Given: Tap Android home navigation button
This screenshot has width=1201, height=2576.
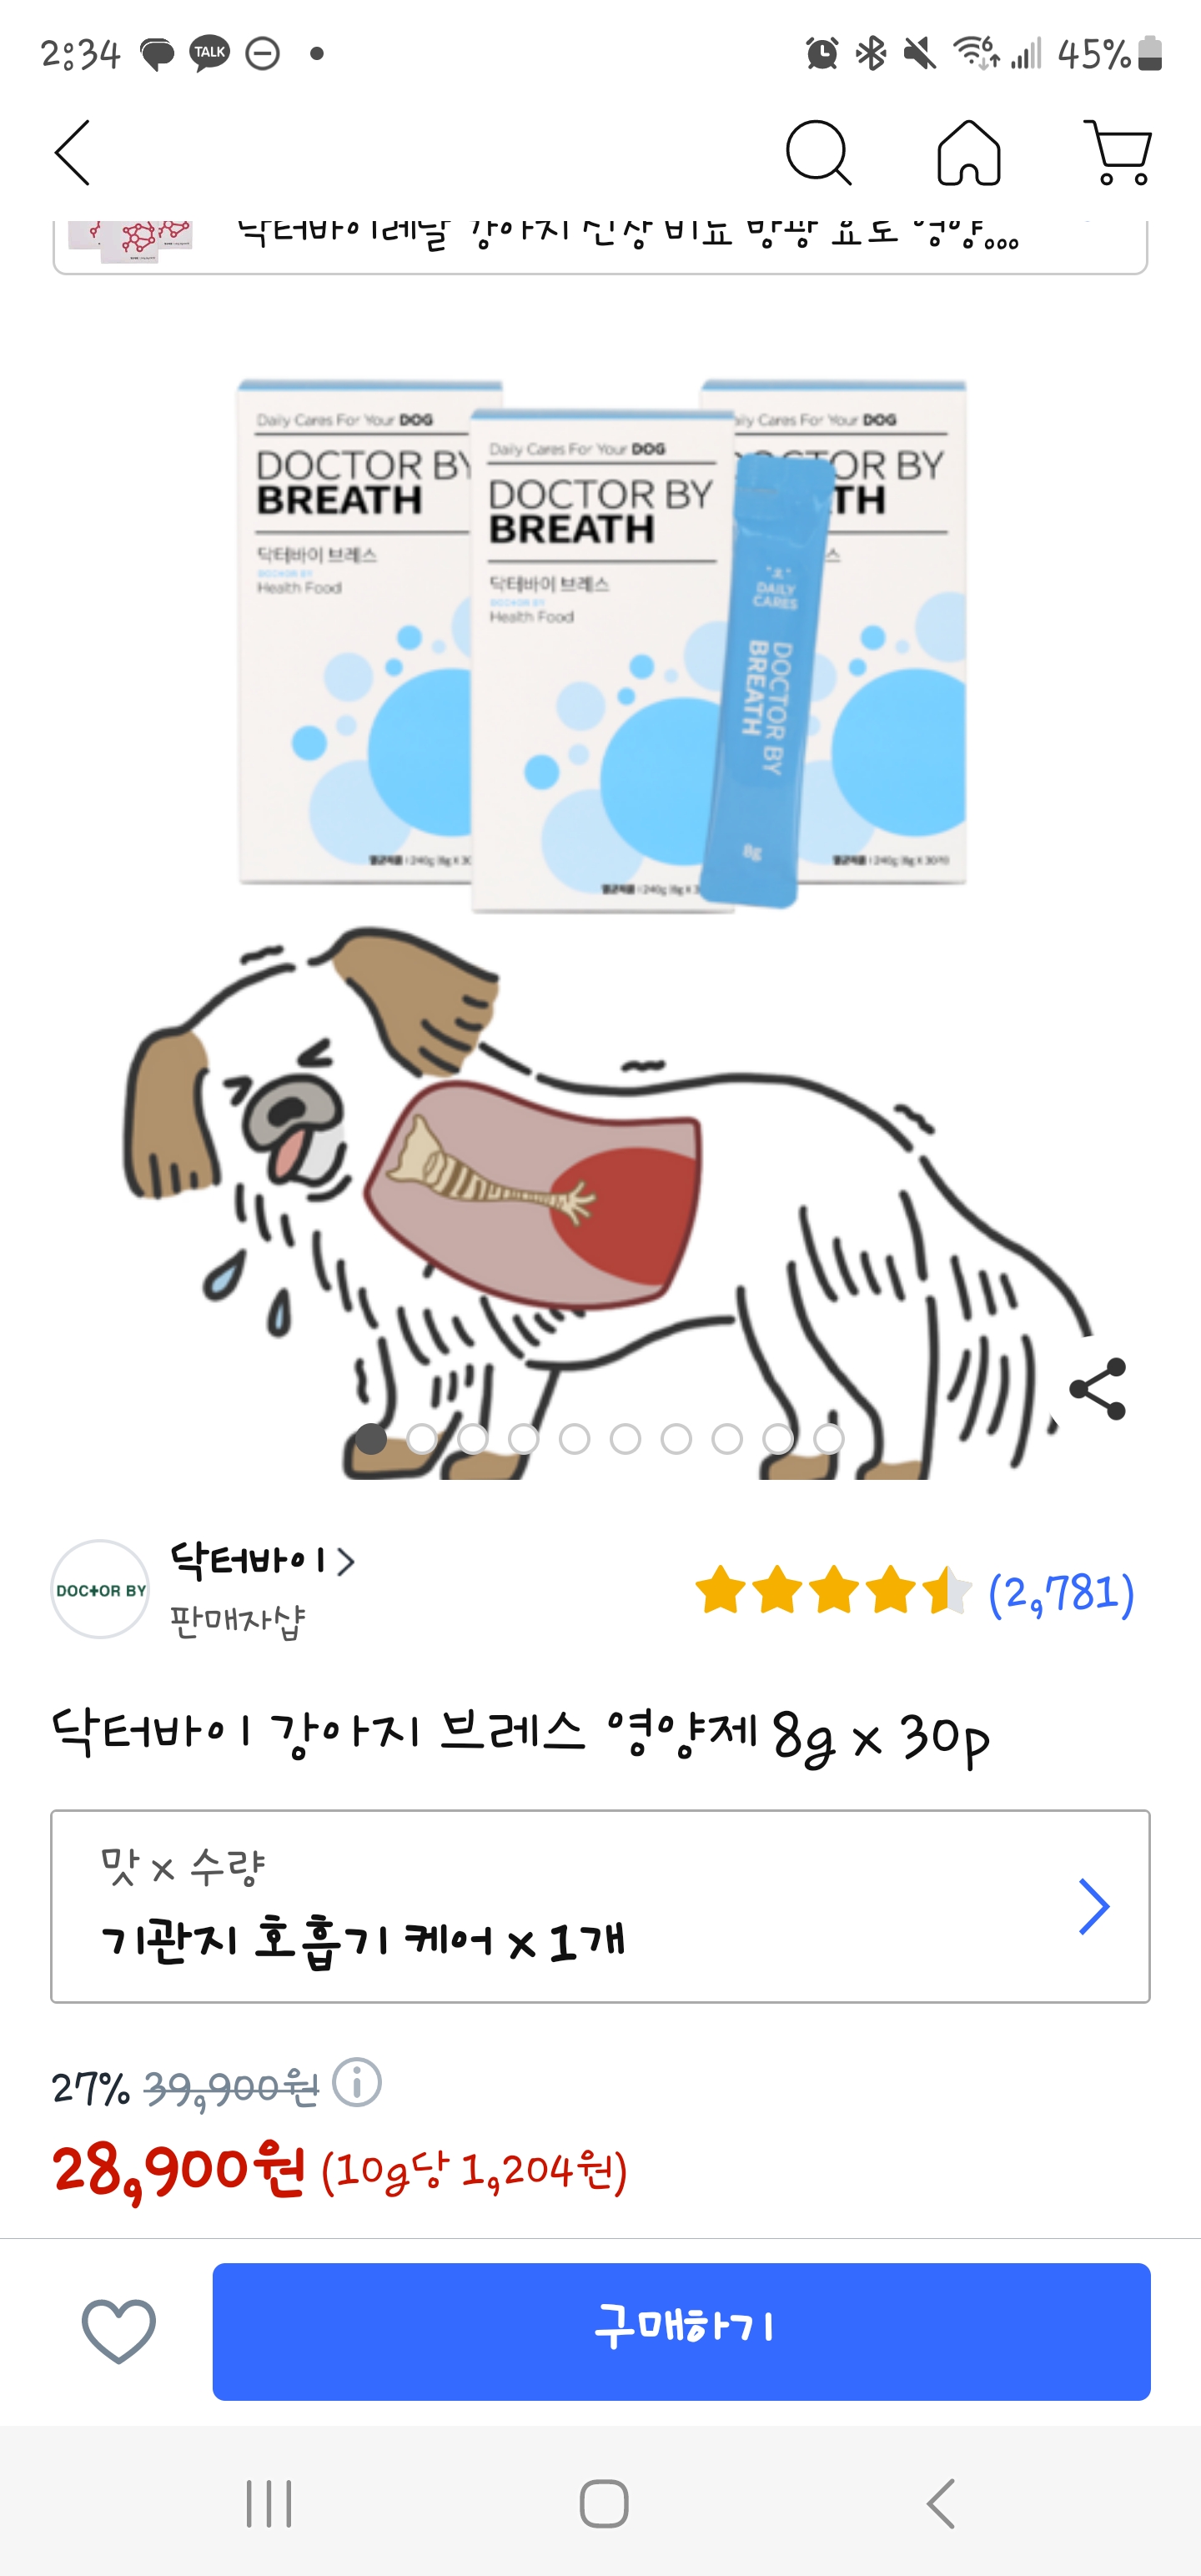Looking at the screenshot, I should 604,2504.
